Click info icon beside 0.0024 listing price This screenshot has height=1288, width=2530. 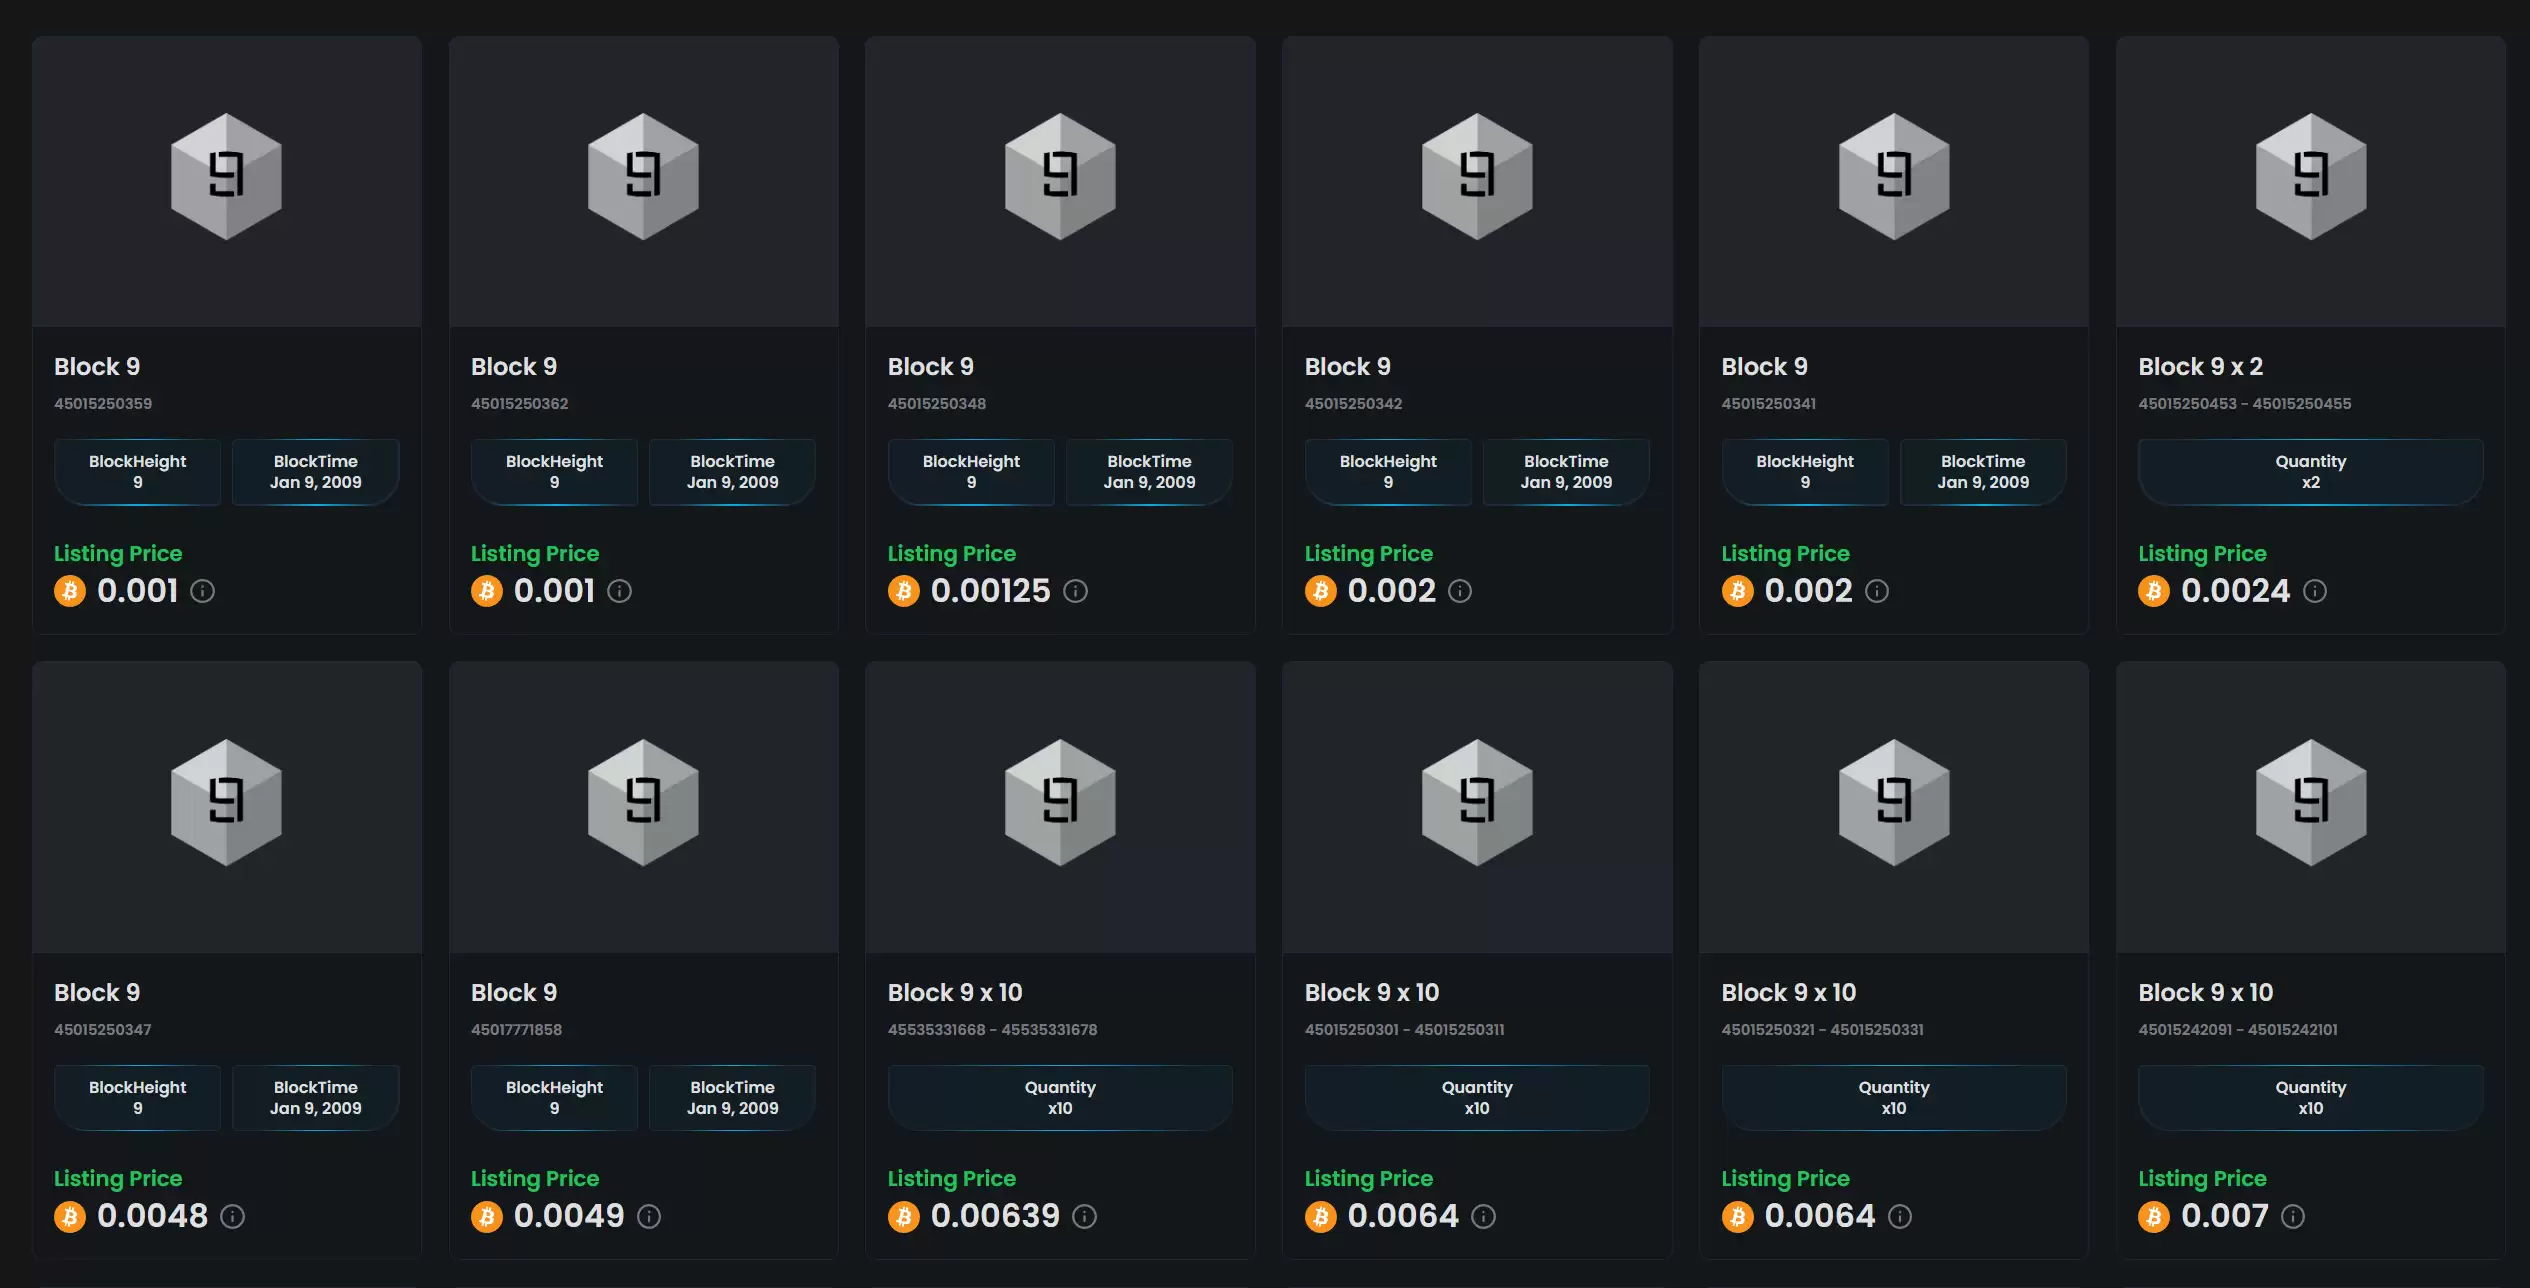tap(2314, 591)
